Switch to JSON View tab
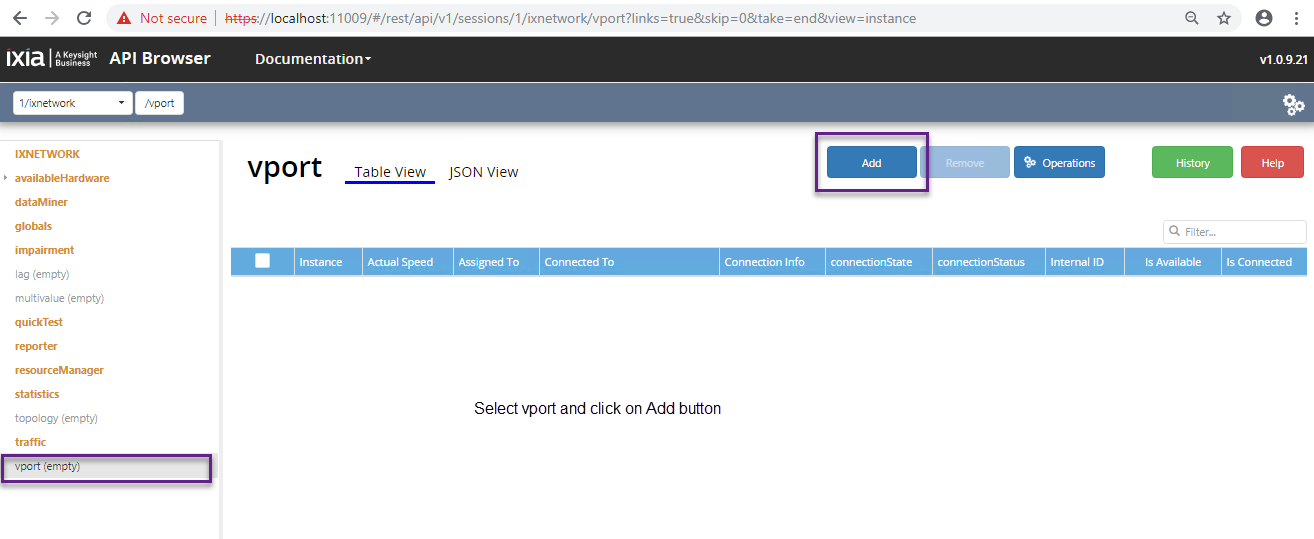 (483, 172)
